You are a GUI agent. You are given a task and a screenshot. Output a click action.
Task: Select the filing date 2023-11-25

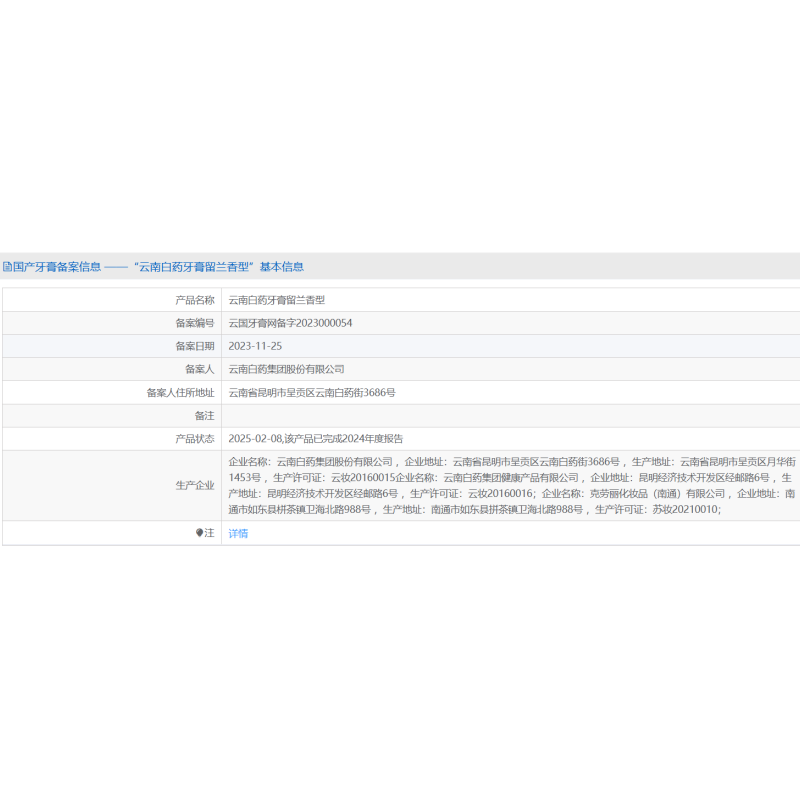coord(255,346)
